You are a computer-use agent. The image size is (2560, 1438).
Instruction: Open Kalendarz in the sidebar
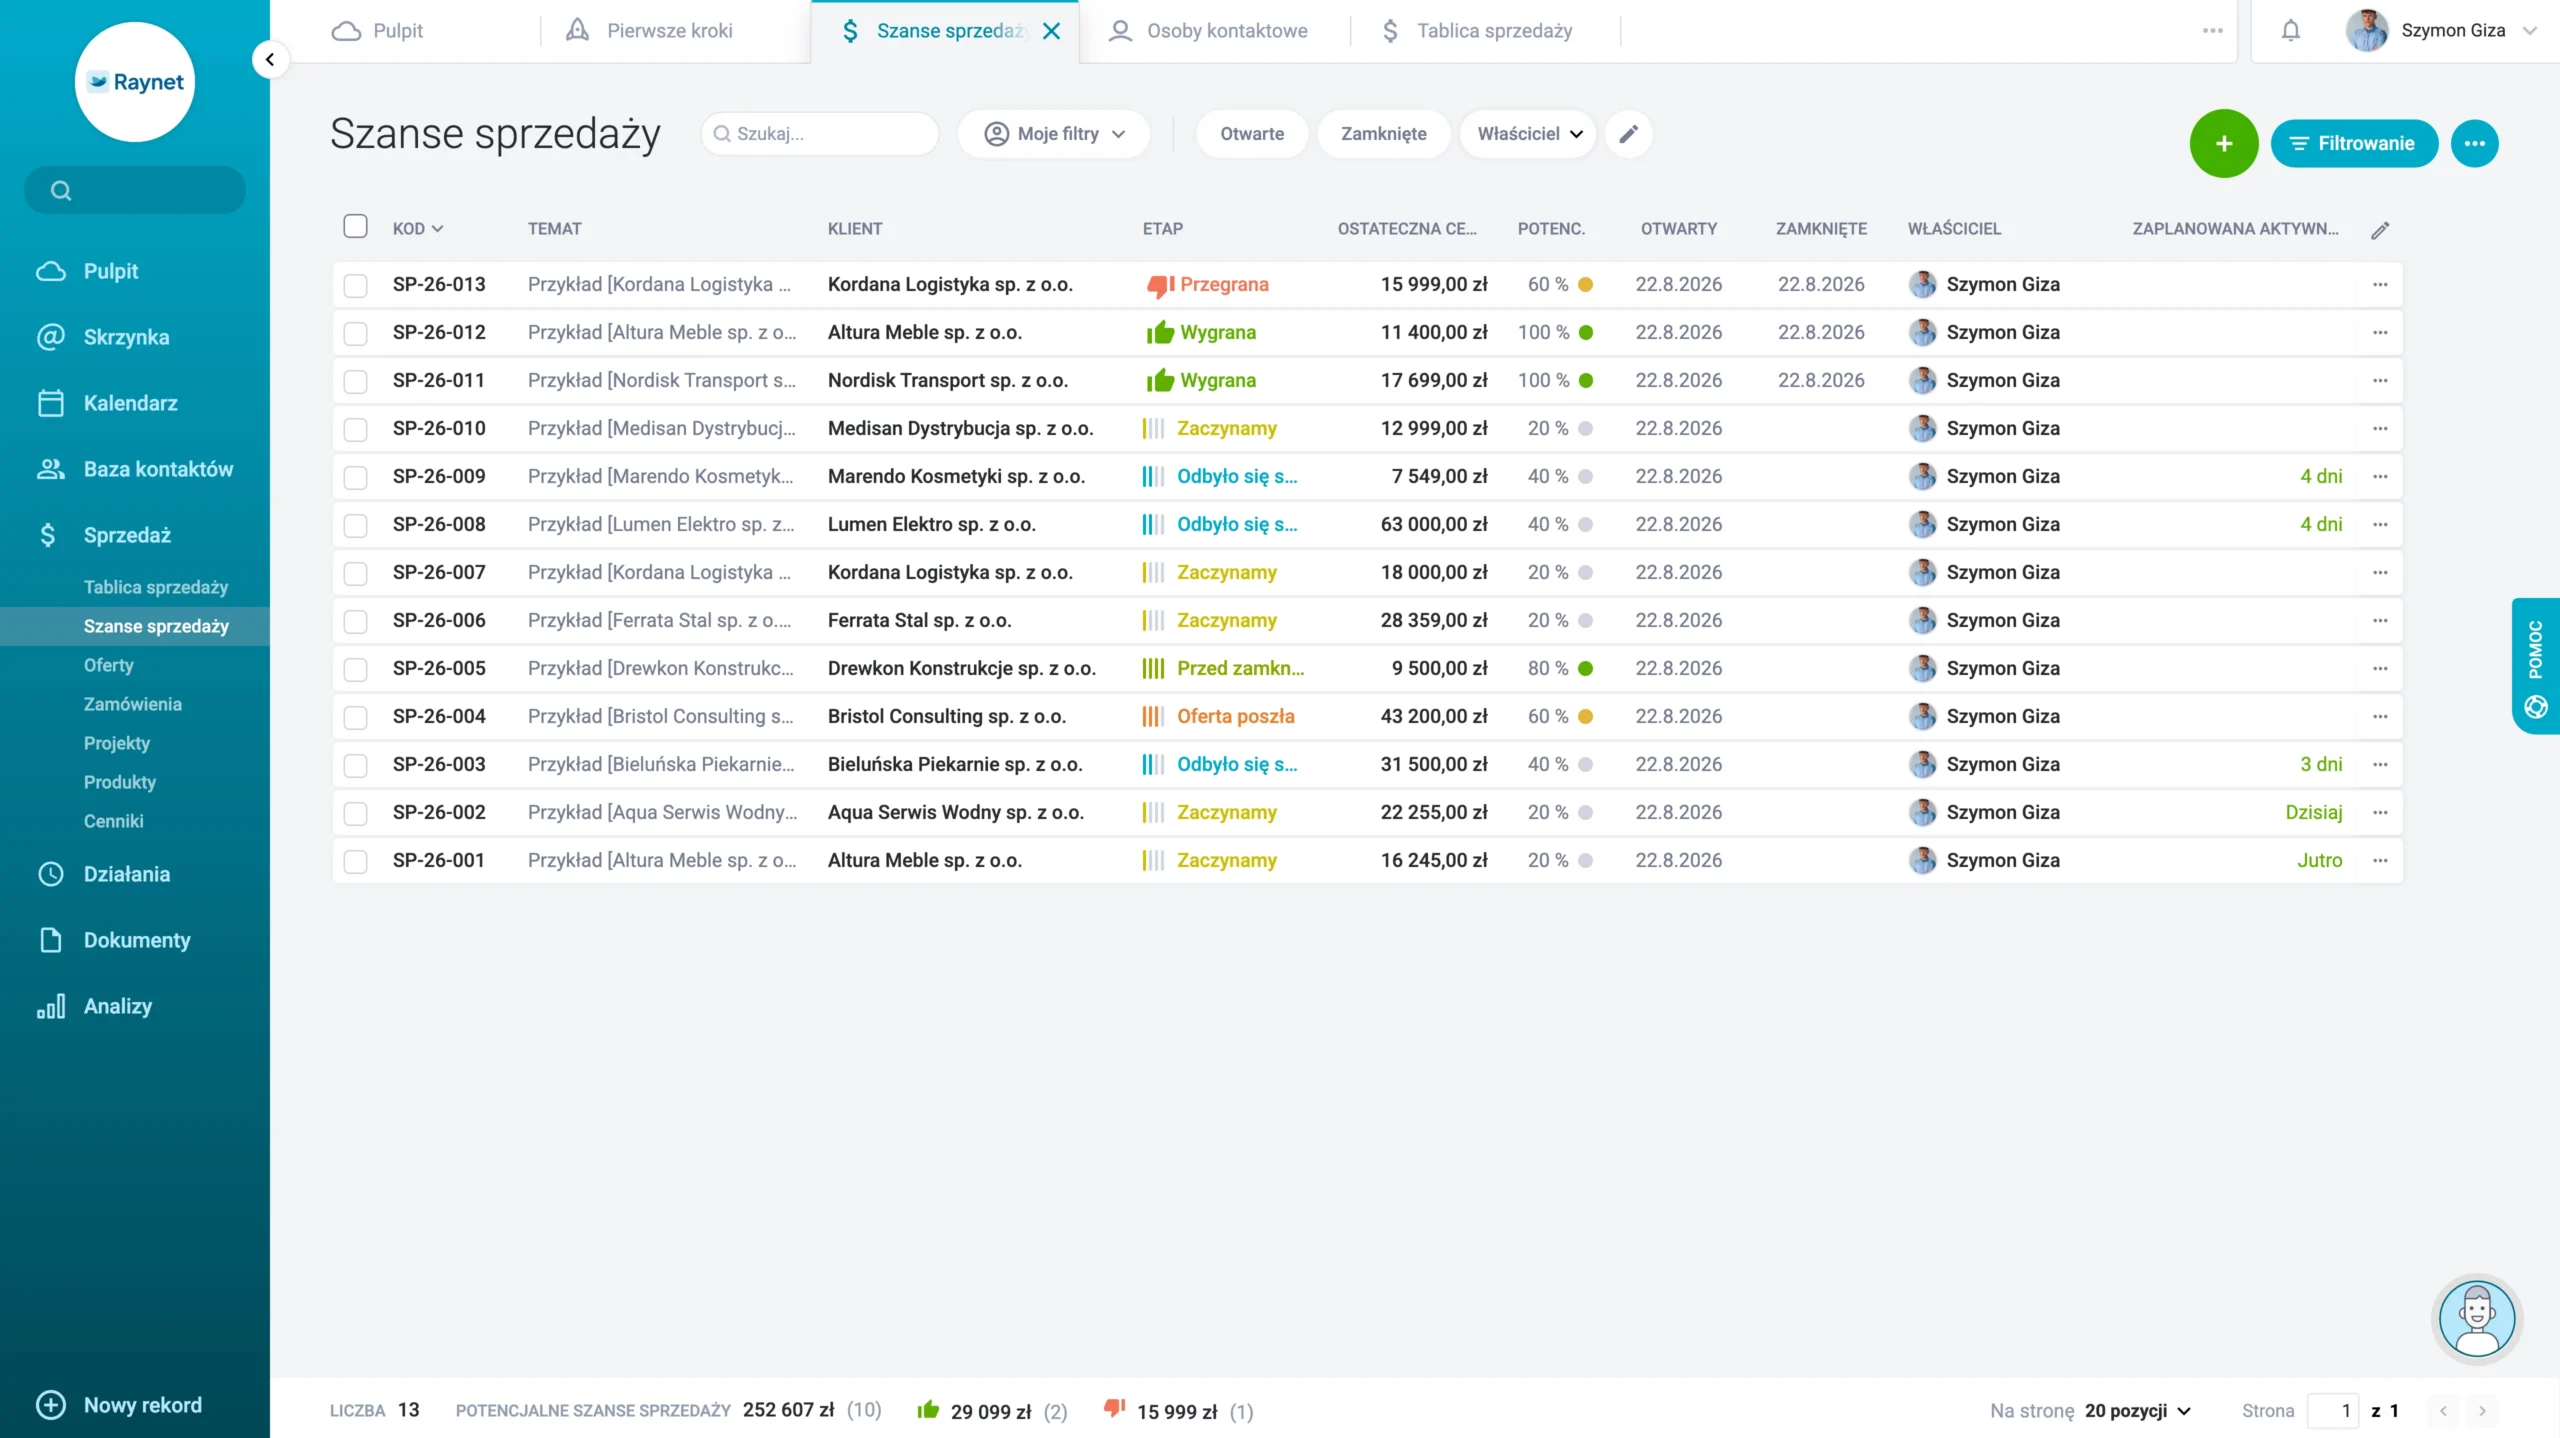tap(130, 403)
